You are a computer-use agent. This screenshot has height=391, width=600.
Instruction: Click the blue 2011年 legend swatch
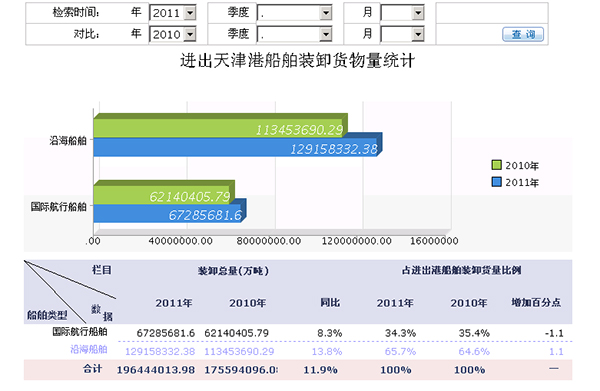click(496, 182)
